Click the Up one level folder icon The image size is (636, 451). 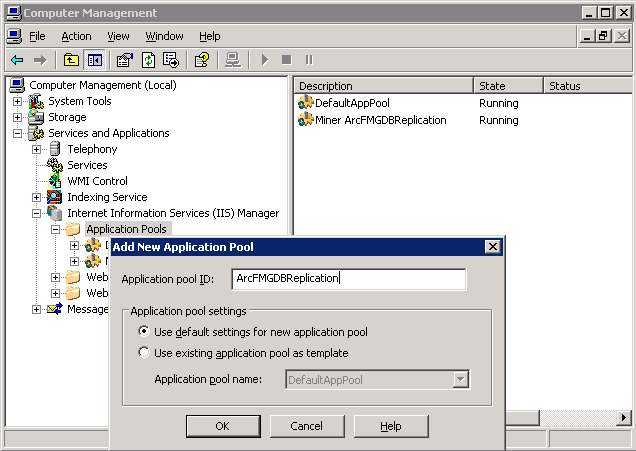71,60
